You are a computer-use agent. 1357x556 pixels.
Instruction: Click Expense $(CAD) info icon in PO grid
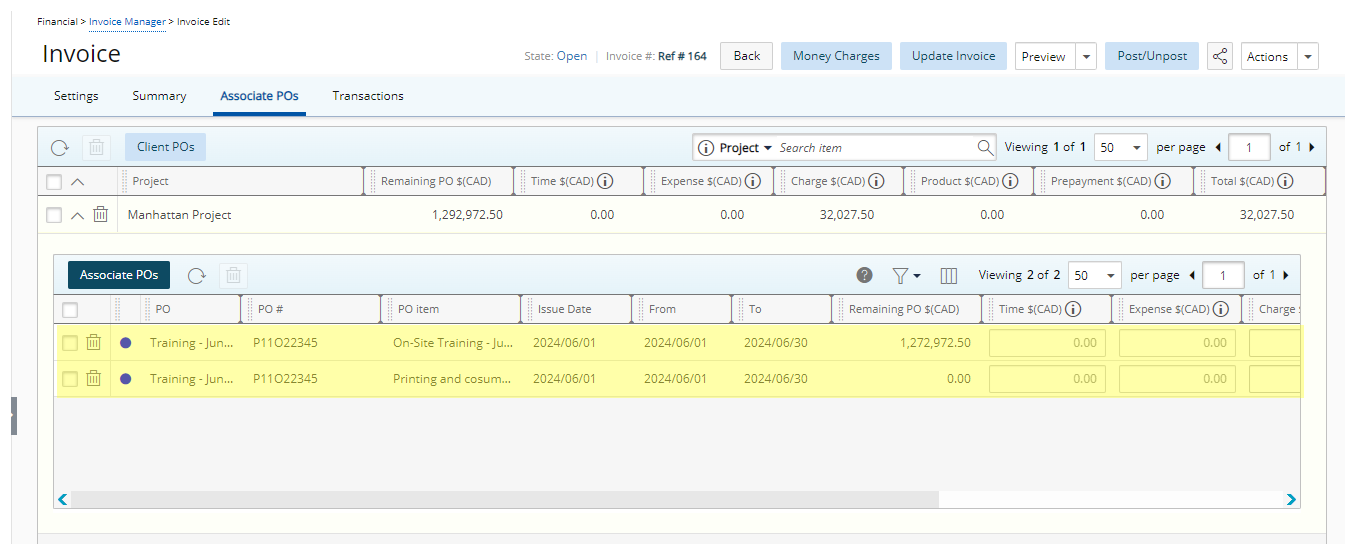1221,309
